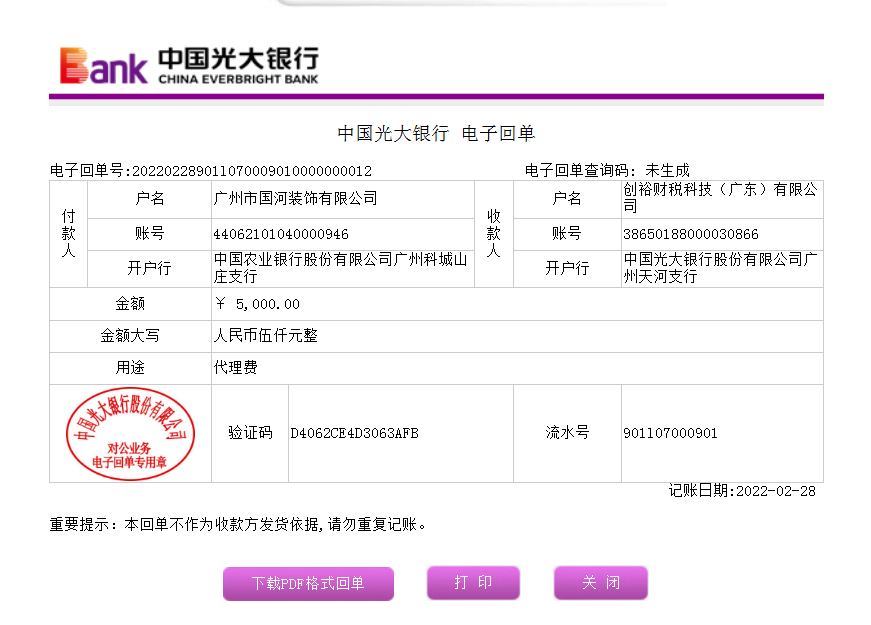The width and height of the screenshot is (871, 625).
Task: Select the receipt title 中国光大银行 电子回单
Action: (436, 133)
